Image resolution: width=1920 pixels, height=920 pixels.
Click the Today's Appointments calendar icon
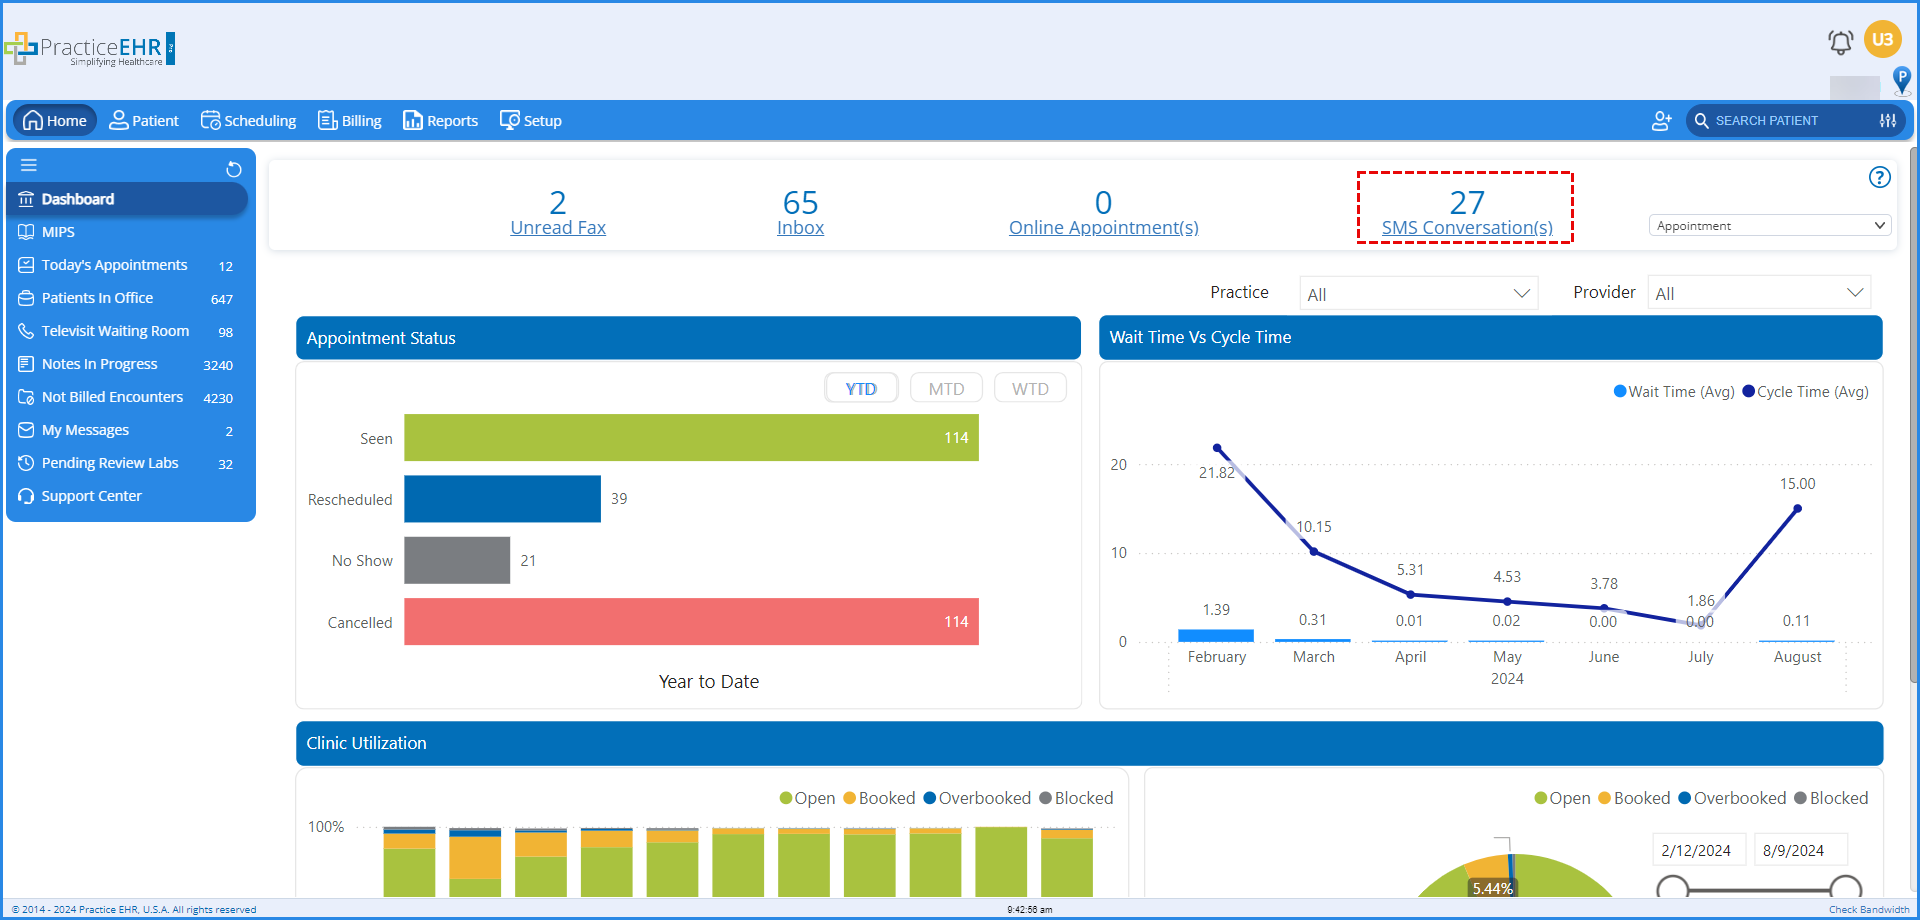[x=26, y=265]
